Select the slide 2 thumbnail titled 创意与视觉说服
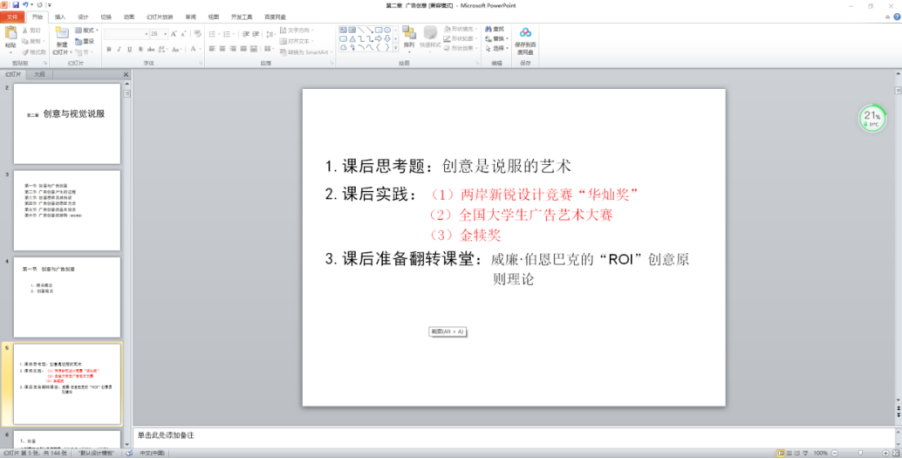The height and width of the screenshot is (459, 902). [x=66, y=115]
